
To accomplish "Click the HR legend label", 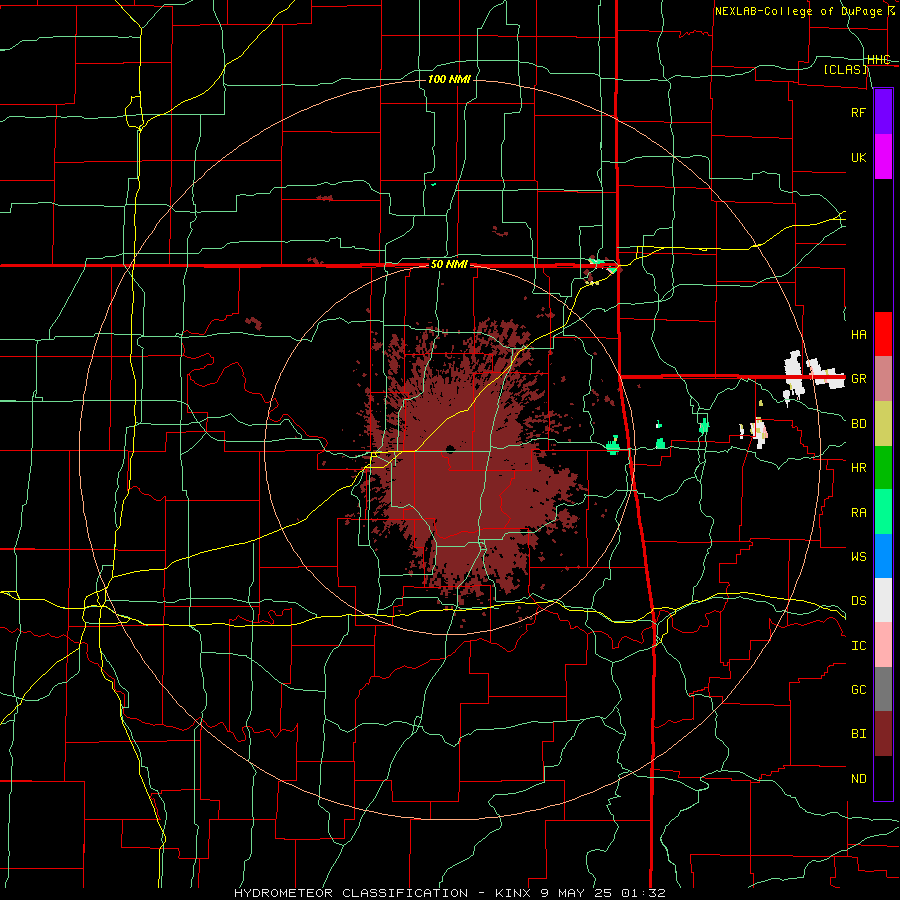I will [x=859, y=468].
